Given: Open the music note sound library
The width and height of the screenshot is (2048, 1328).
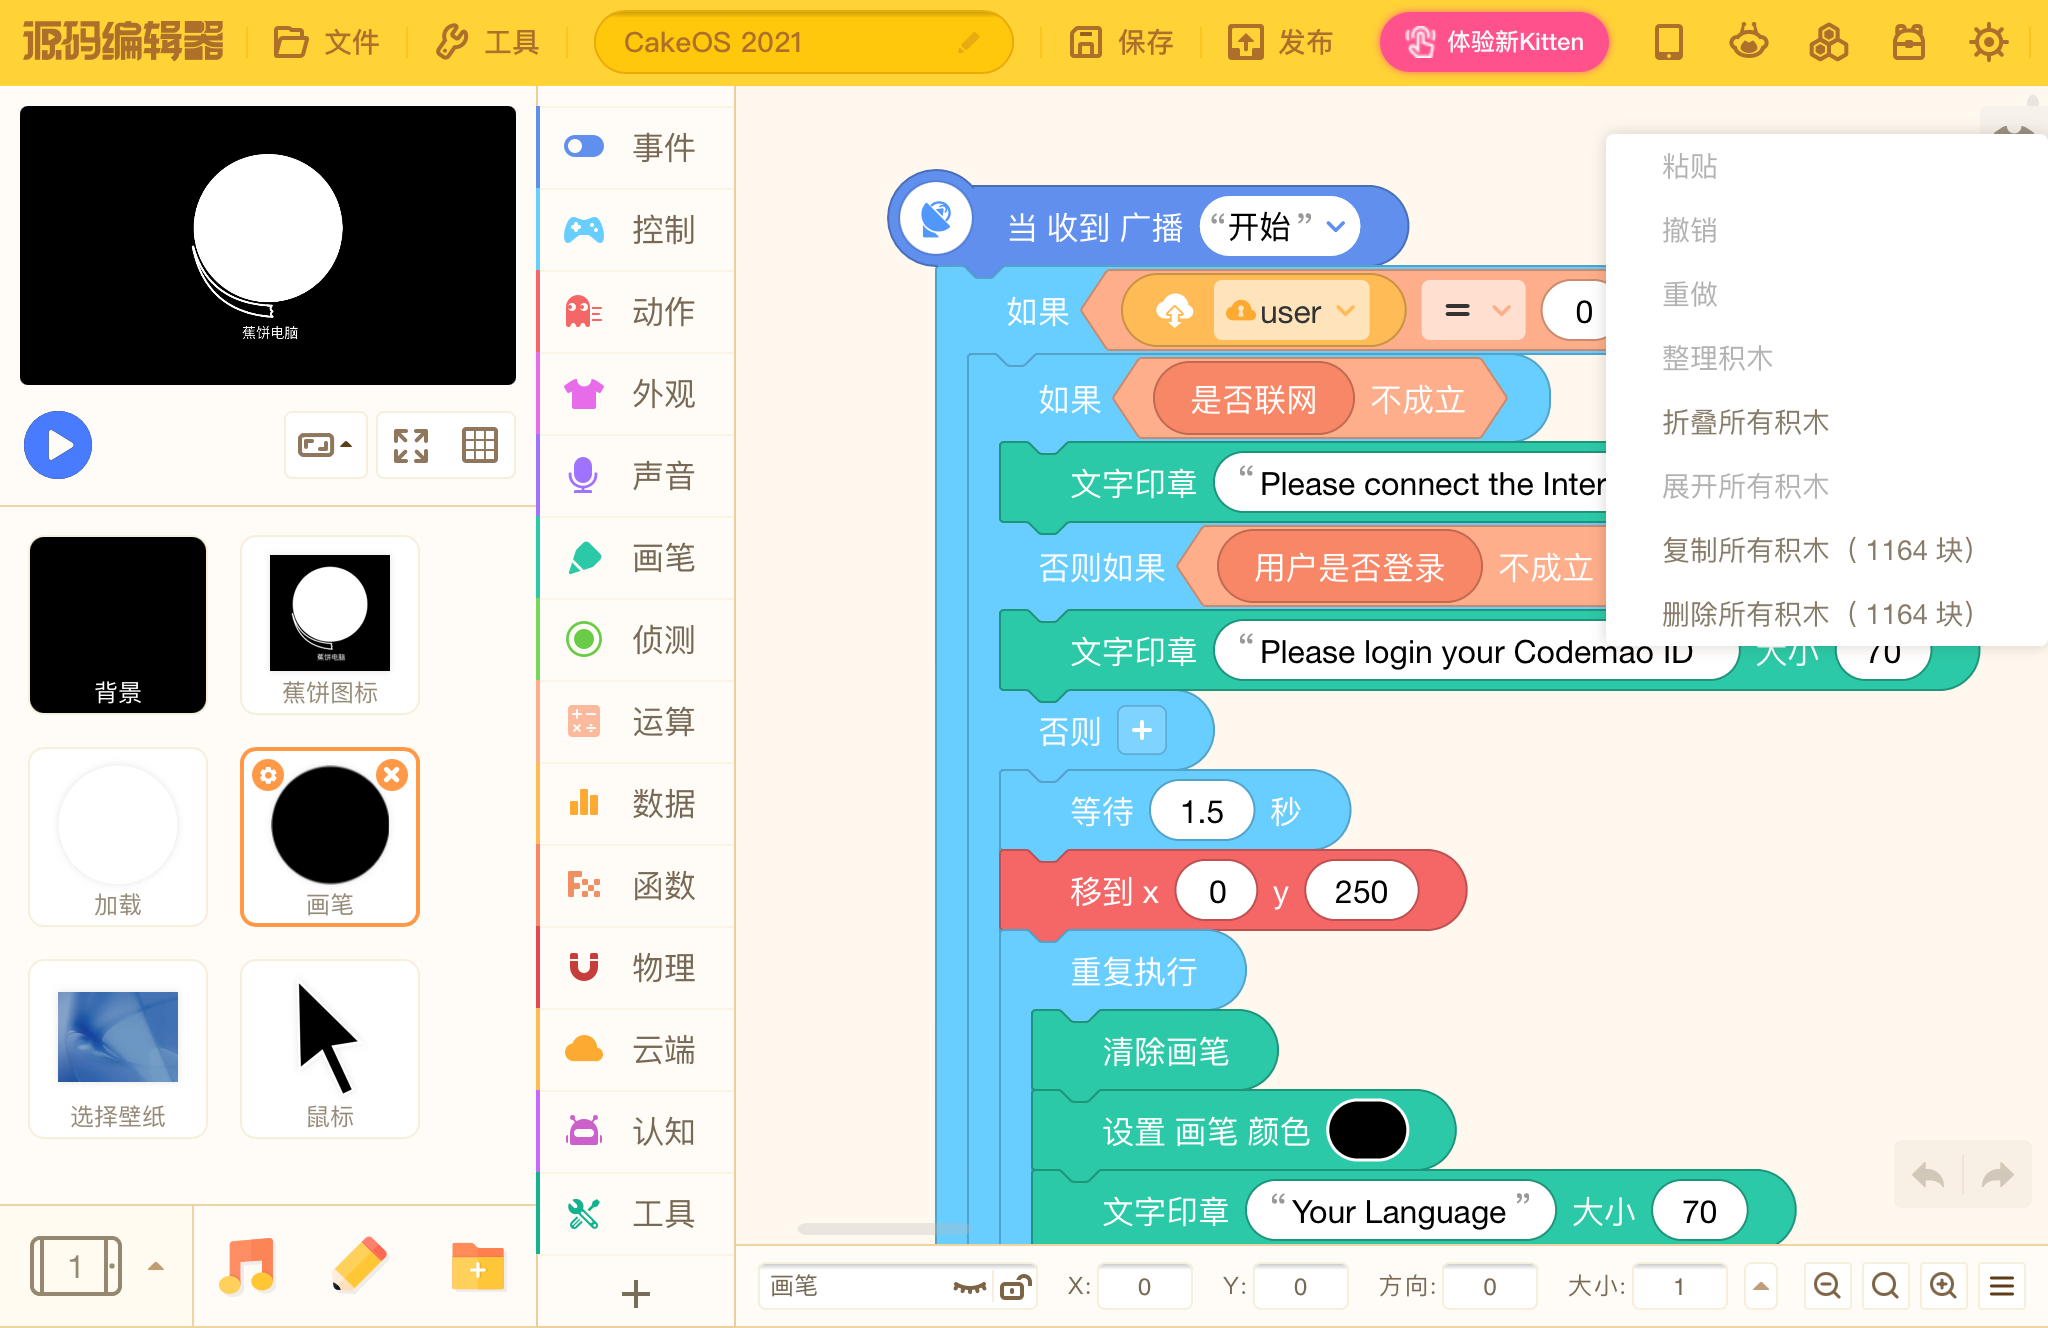Looking at the screenshot, I should click(247, 1266).
